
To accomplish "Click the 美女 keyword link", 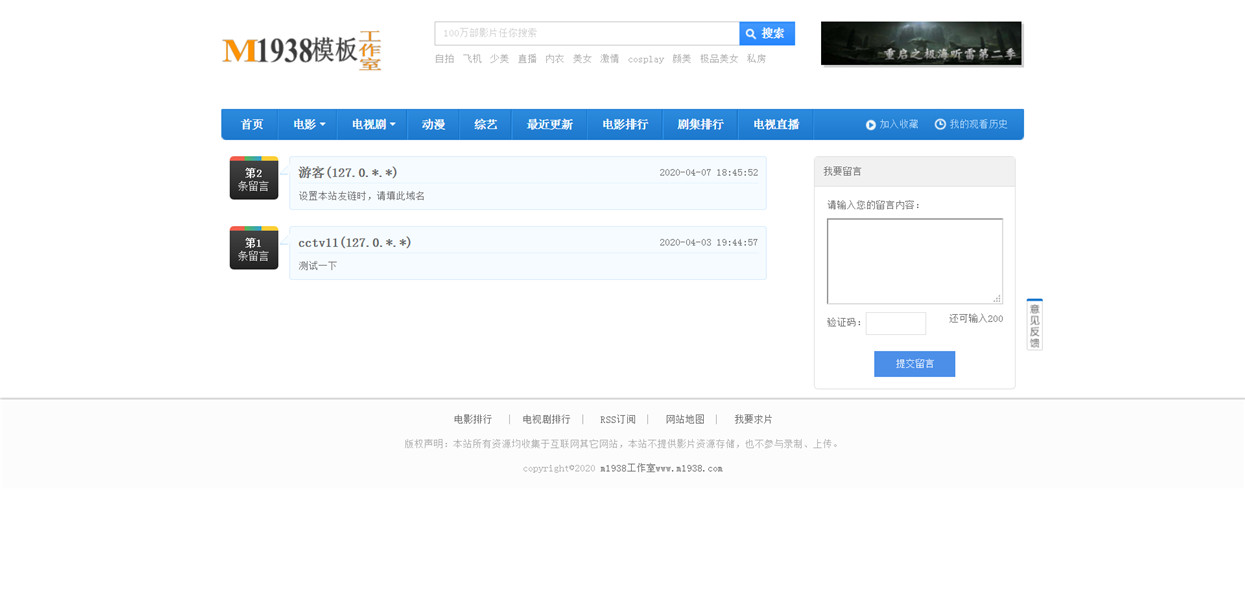I will pyautogui.click(x=582, y=59).
